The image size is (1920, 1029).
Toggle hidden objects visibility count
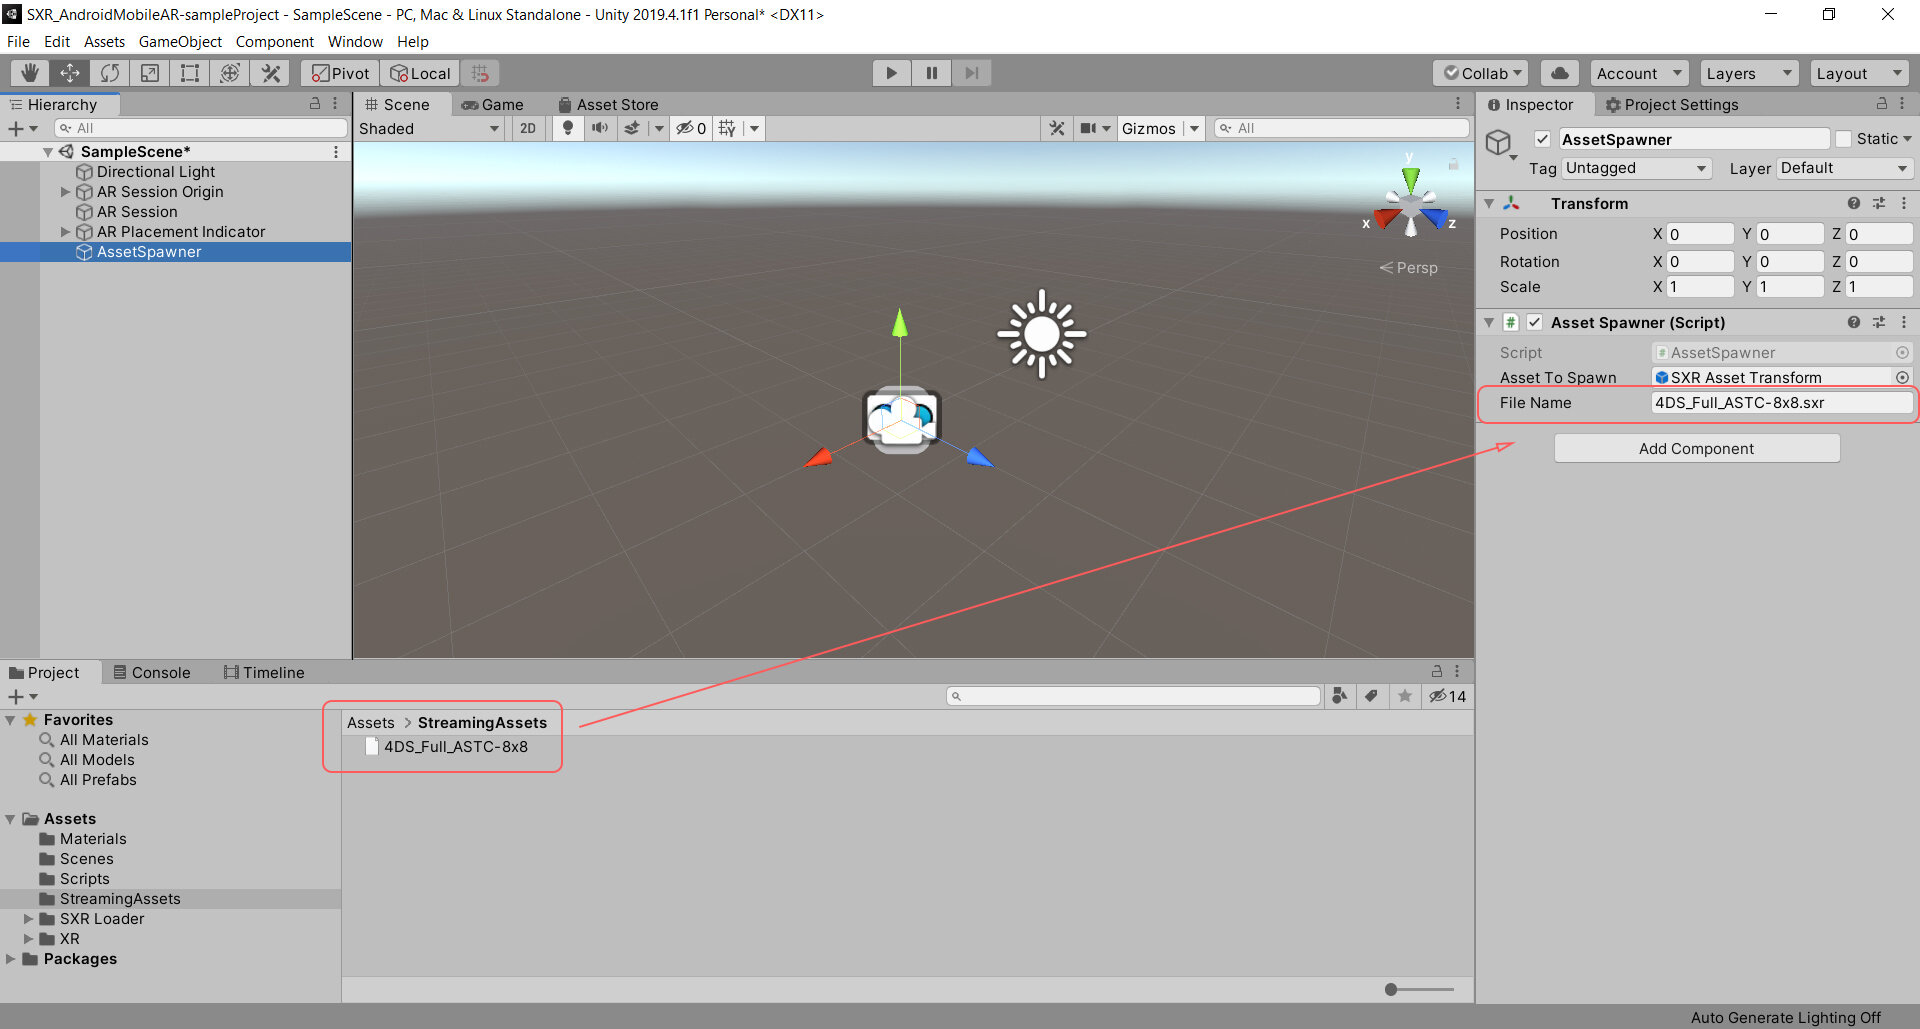click(691, 128)
